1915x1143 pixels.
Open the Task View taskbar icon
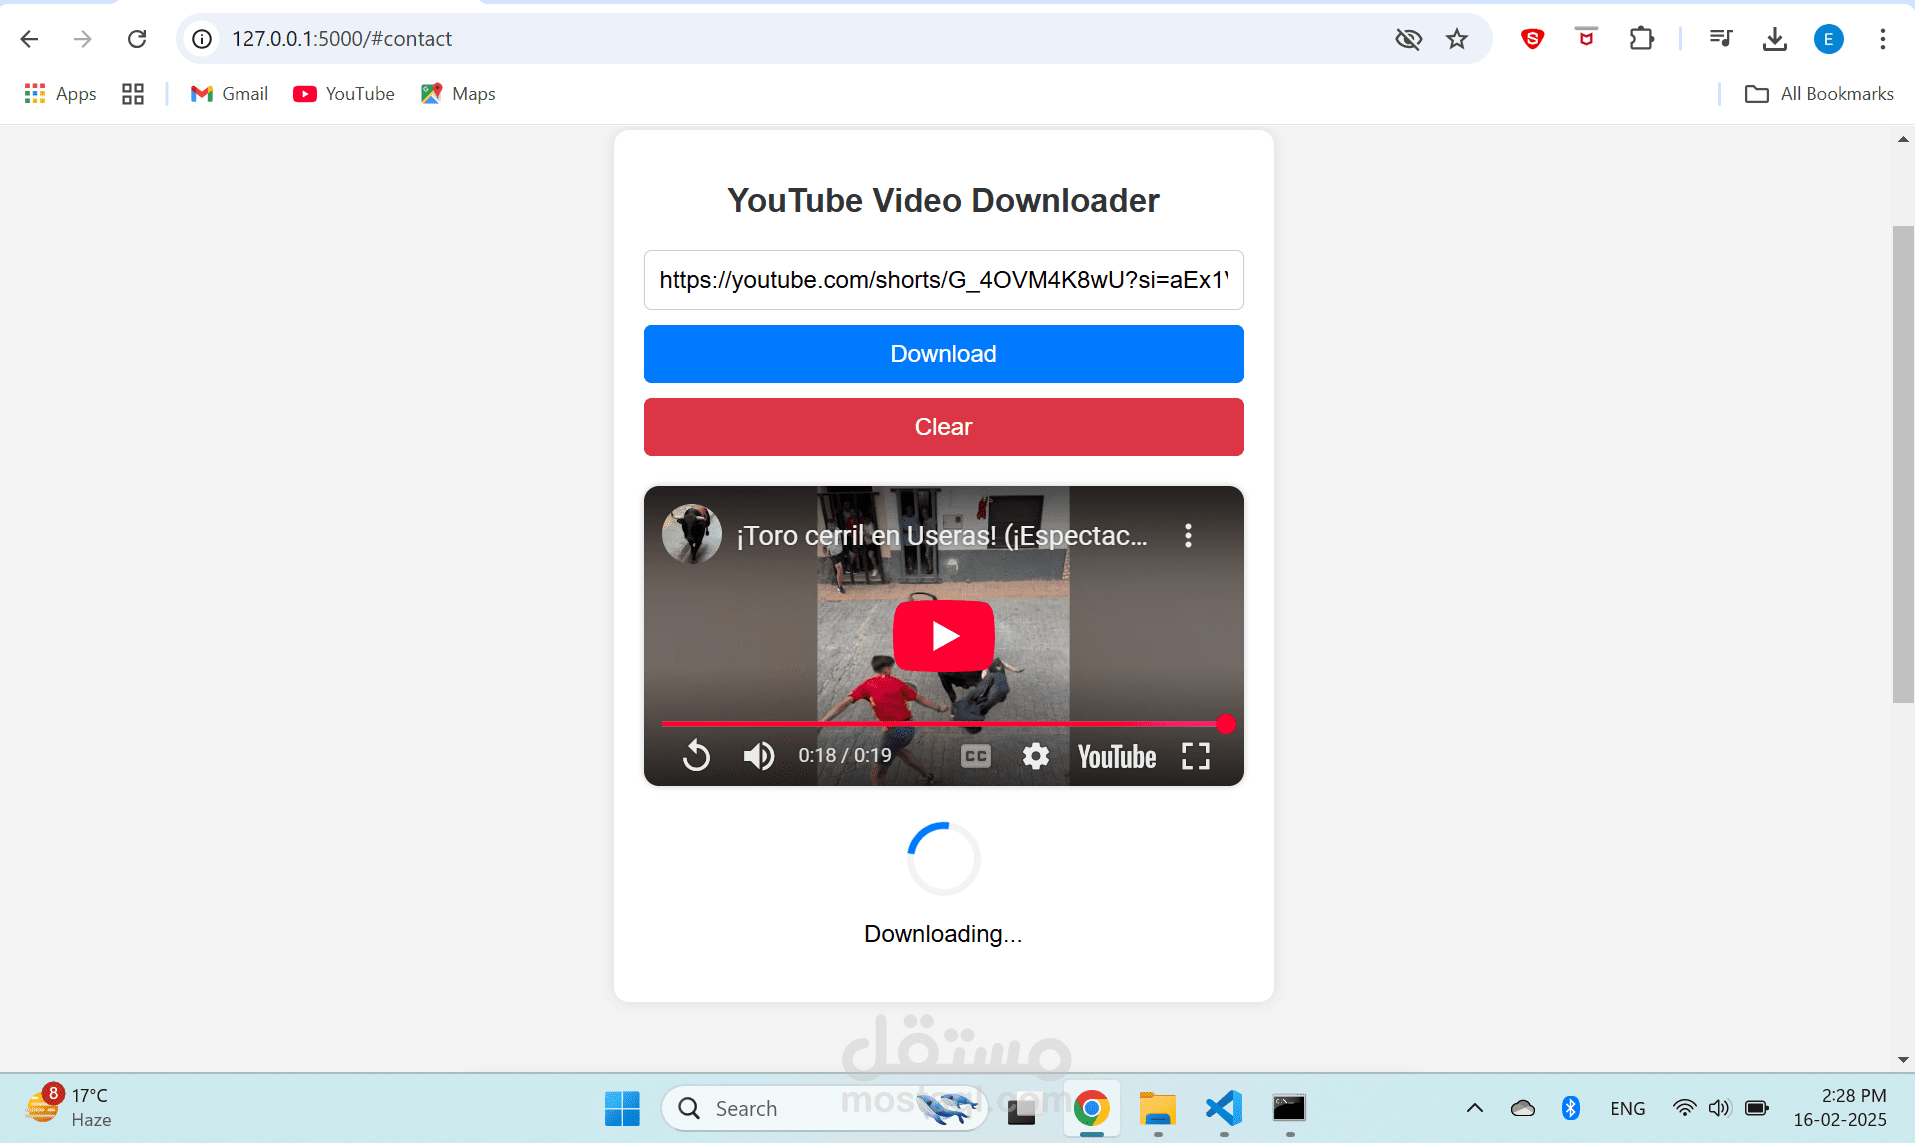(x=1021, y=1109)
